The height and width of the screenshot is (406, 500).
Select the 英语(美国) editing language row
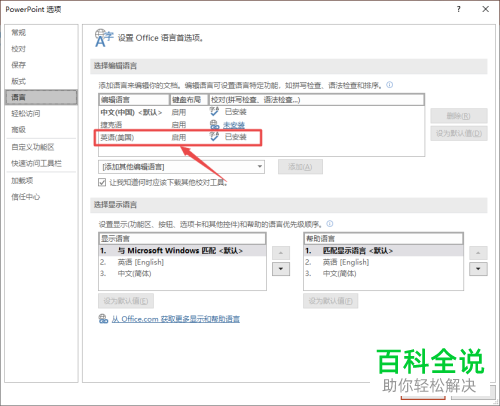261,137
